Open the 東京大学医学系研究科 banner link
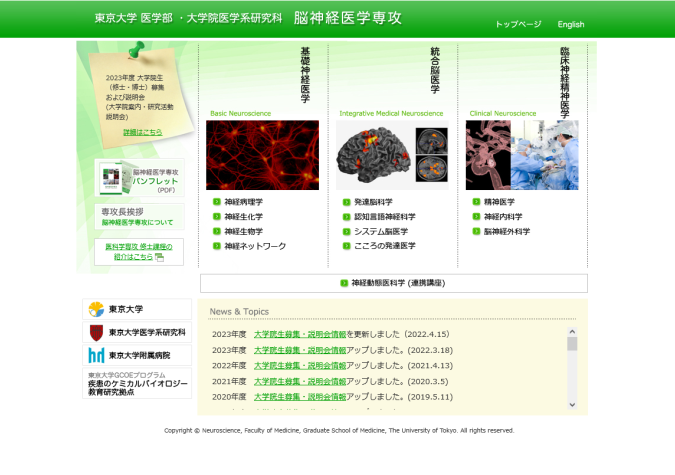This screenshot has width=675, height=475. [x=137, y=332]
